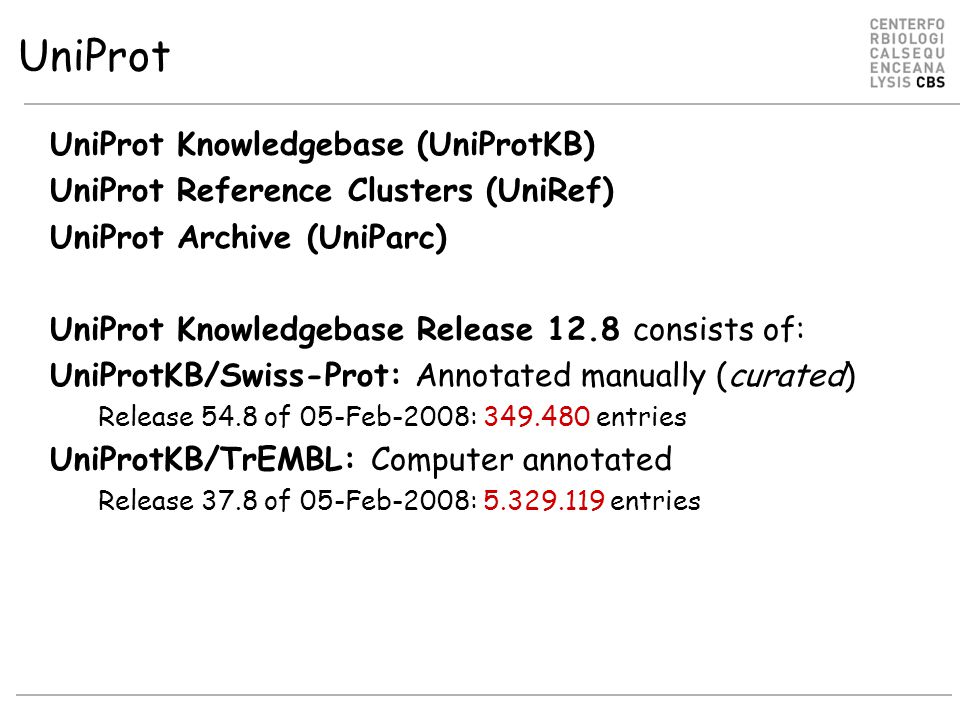Click the word entries after 349.480
This screenshot has width=960, height=720.
[642, 418]
